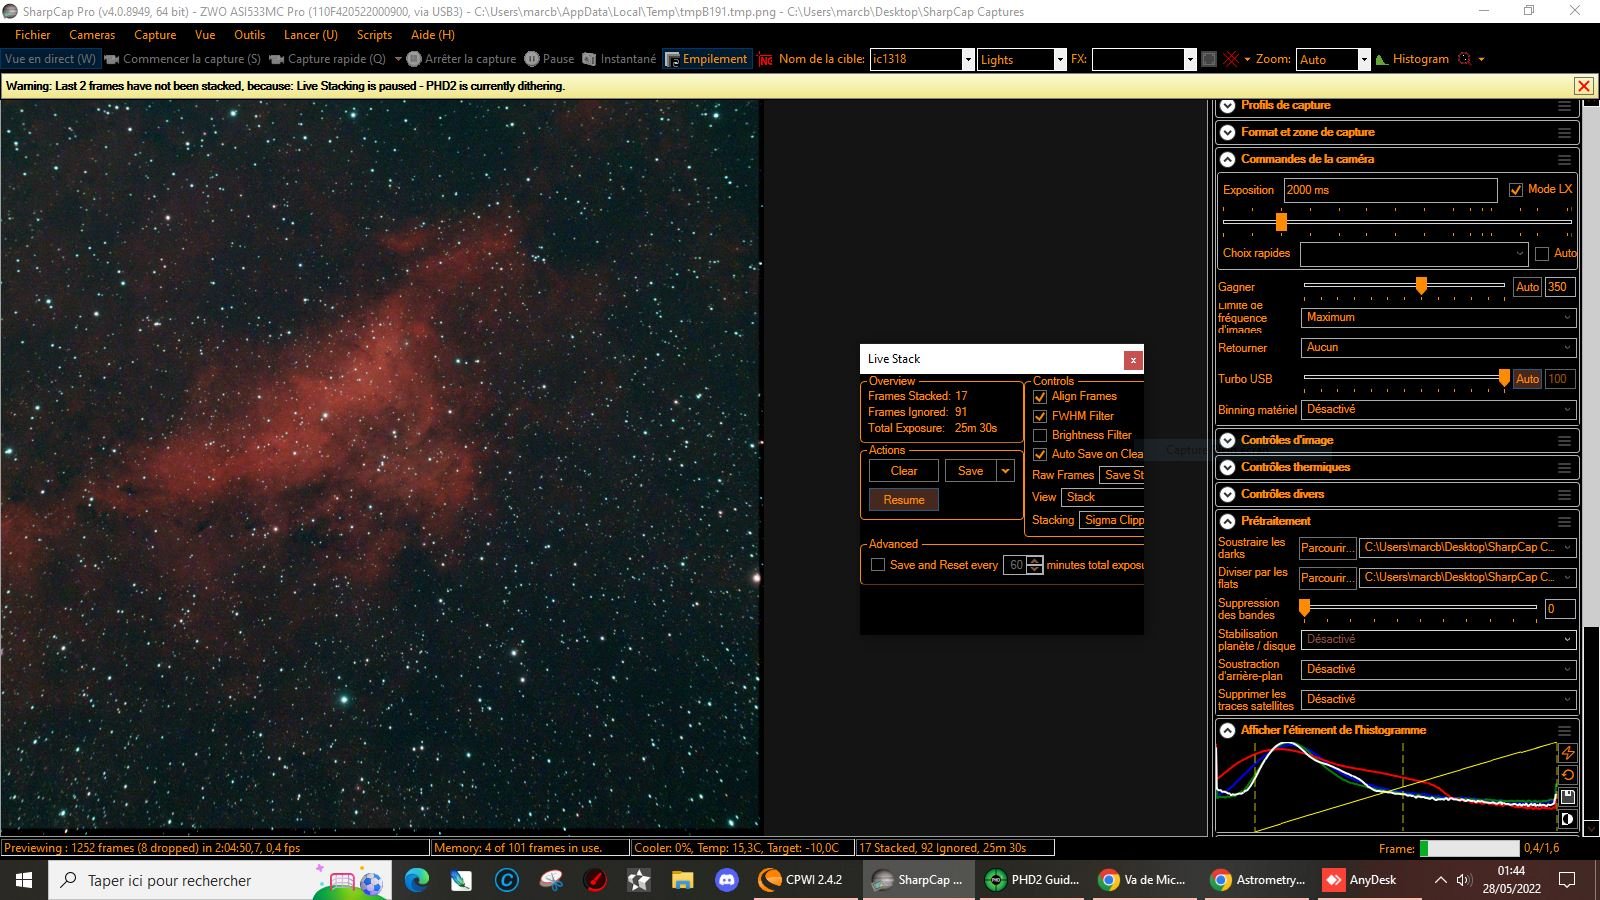Open the Capture menu

[x=155, y=35]
